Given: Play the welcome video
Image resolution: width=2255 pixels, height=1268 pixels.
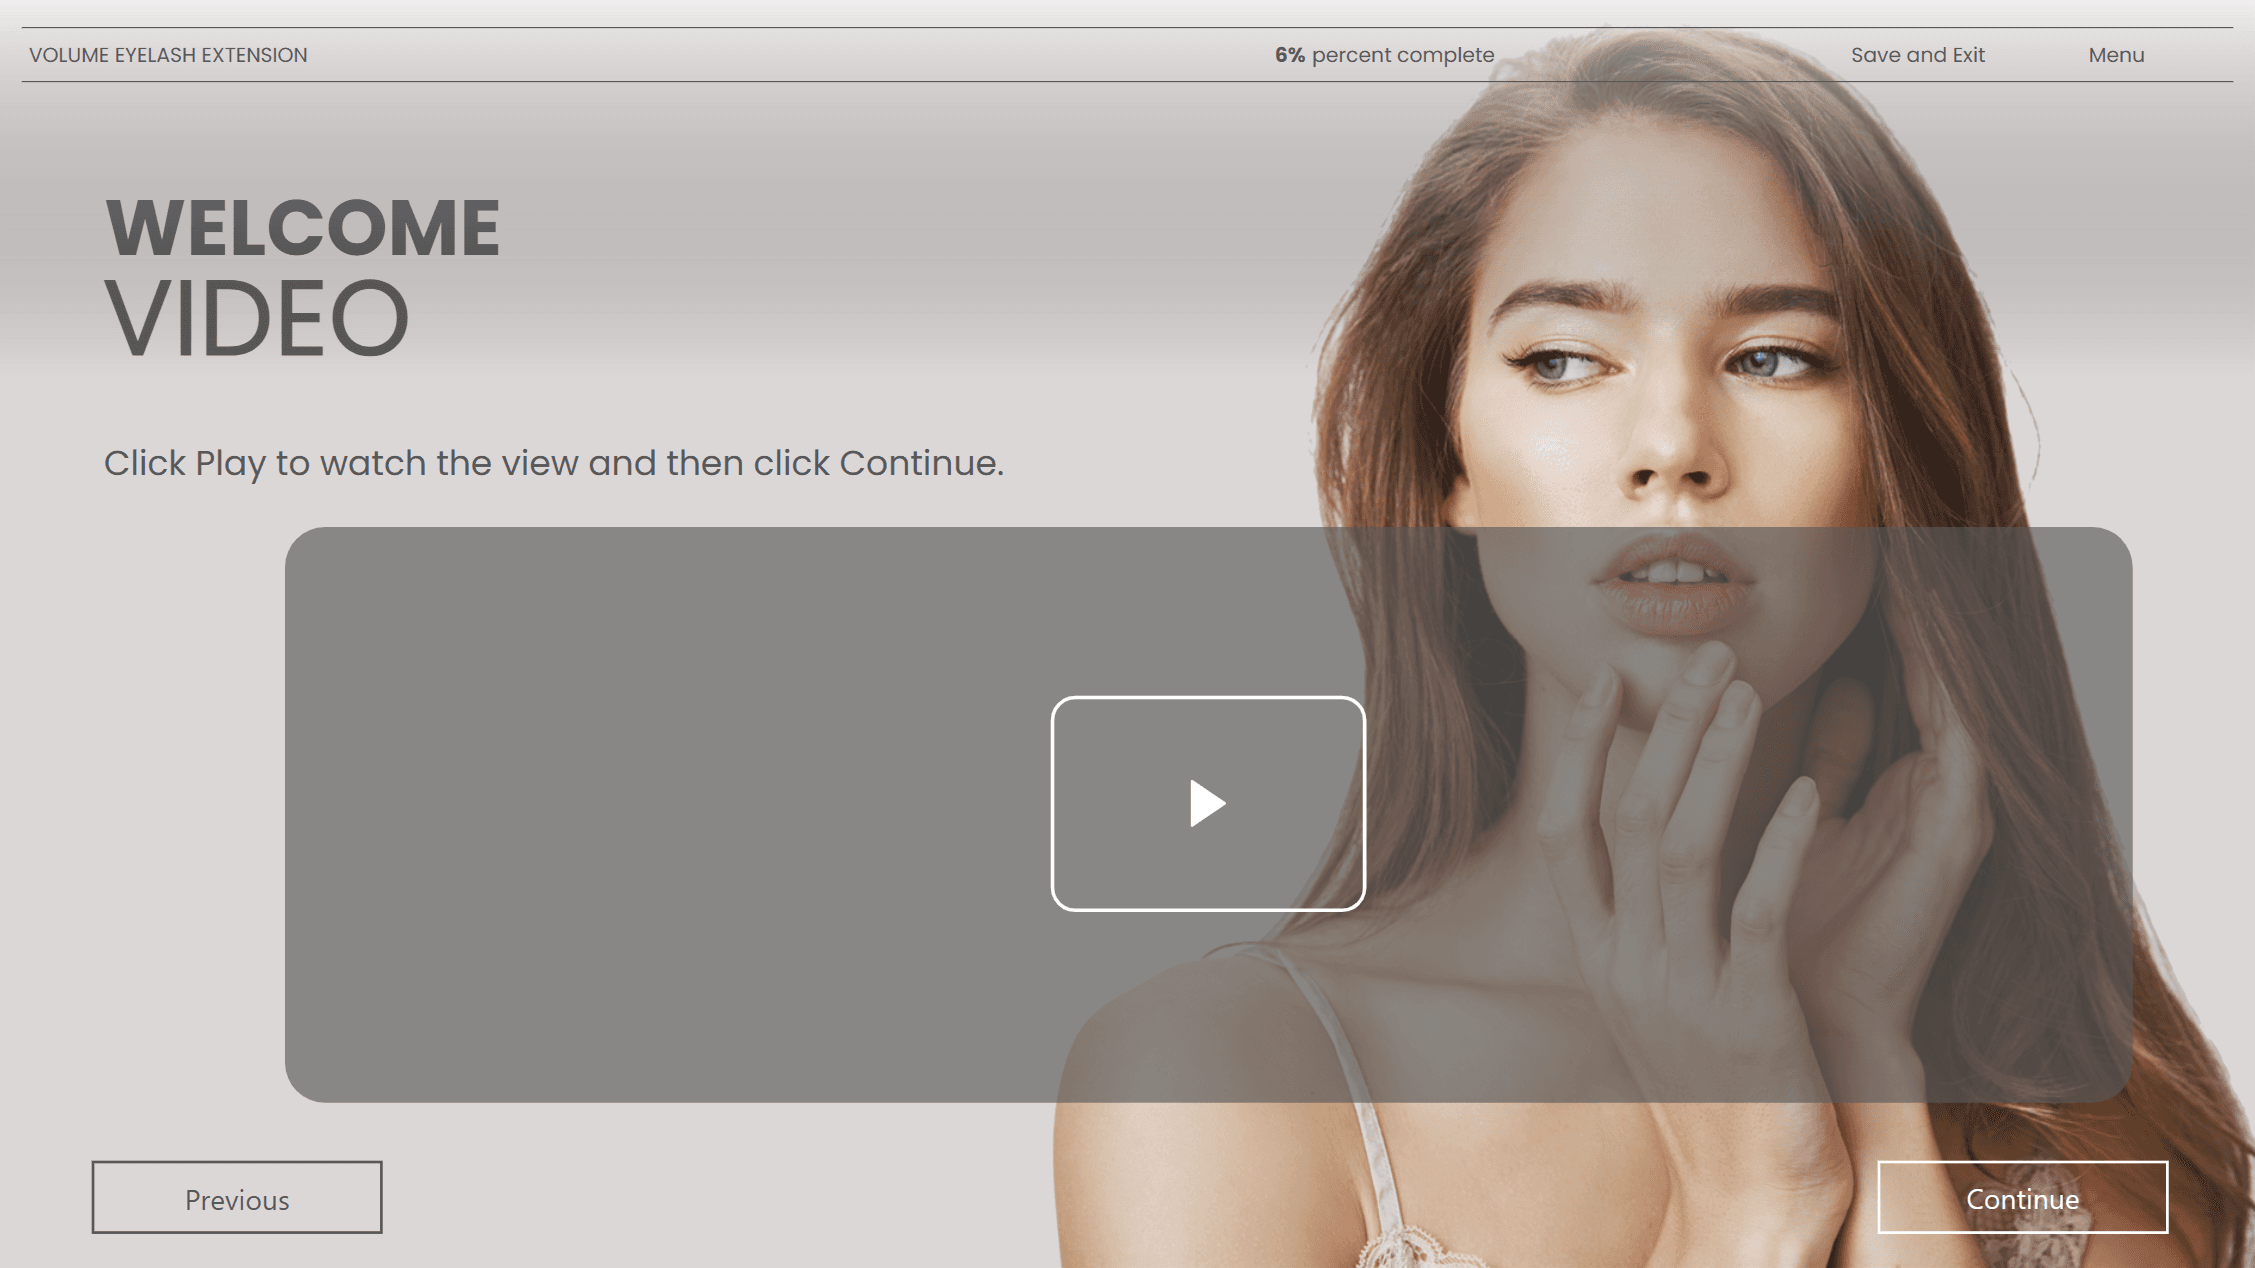Looking at the screenshot, I should pyautogui.click(x=1208, y=803).
